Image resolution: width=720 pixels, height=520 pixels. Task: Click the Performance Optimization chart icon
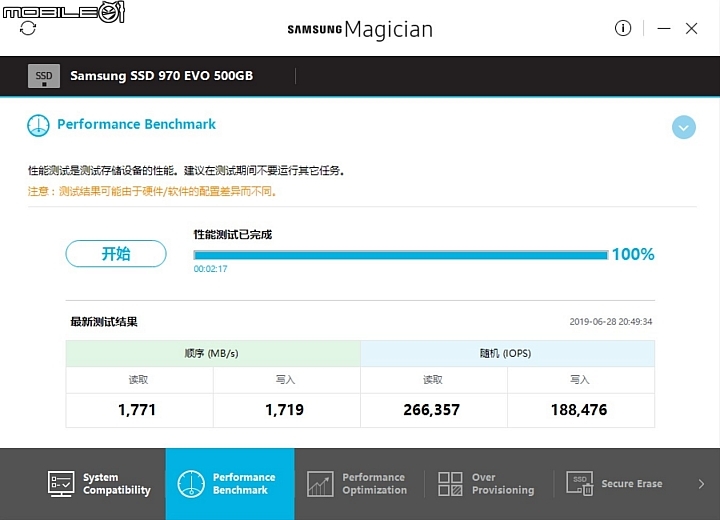click(320, 484)
